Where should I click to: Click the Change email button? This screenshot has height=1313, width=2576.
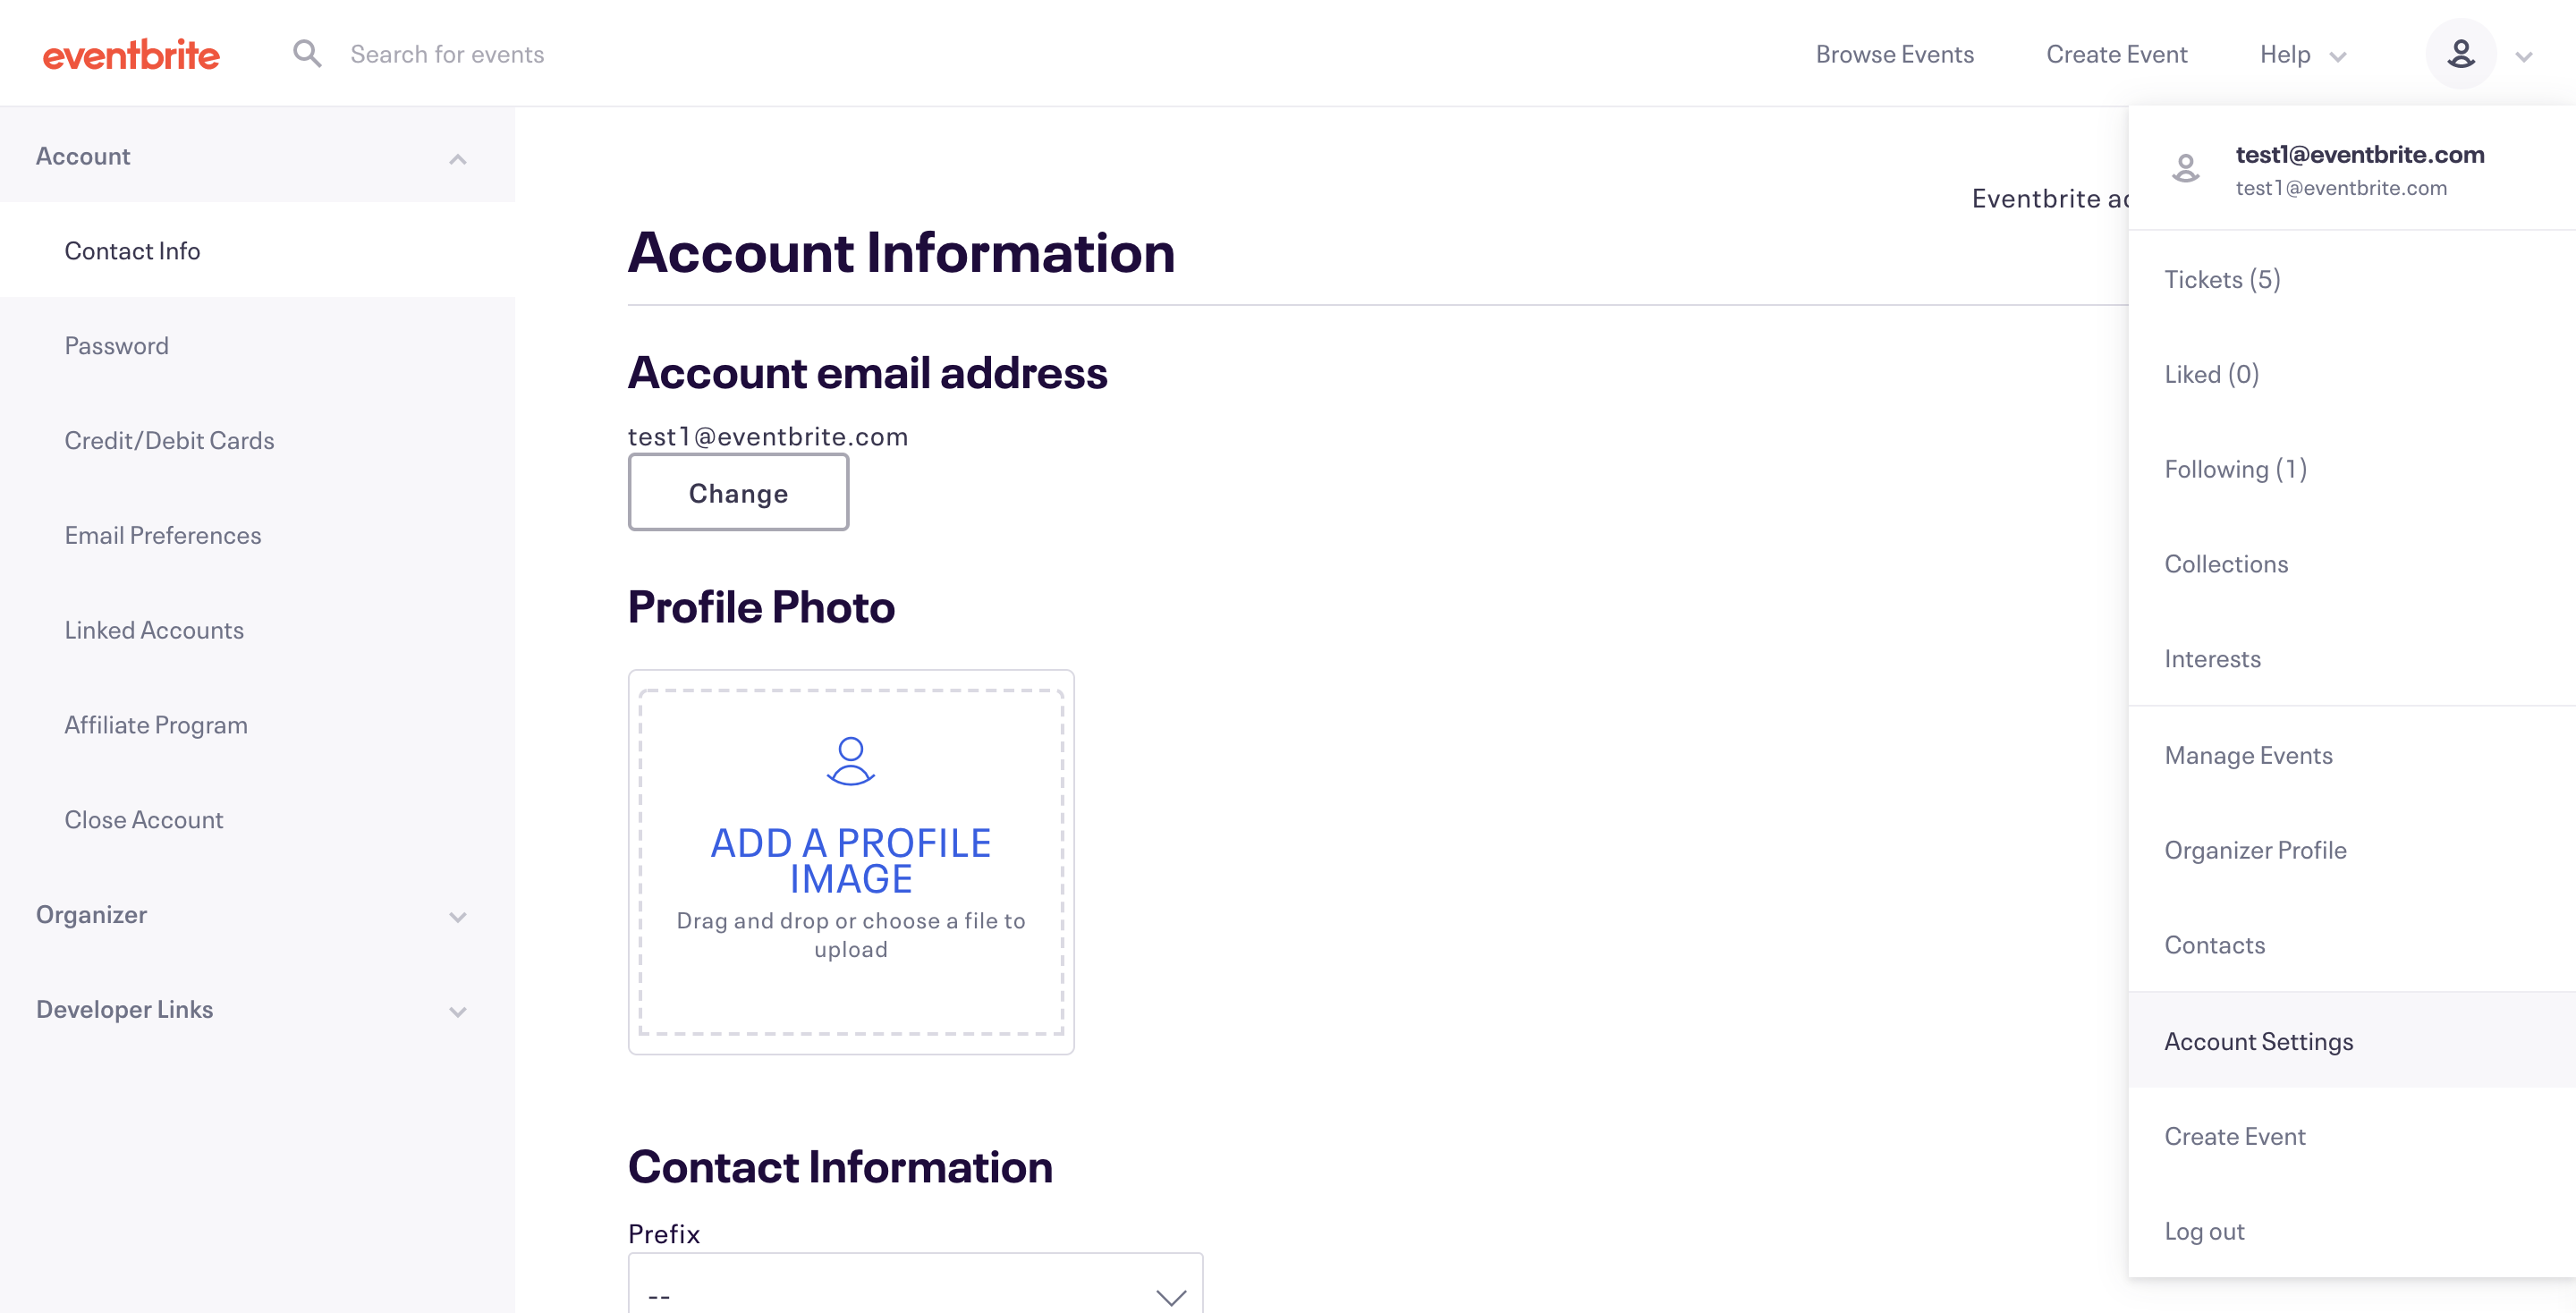[x=738, y=491]
